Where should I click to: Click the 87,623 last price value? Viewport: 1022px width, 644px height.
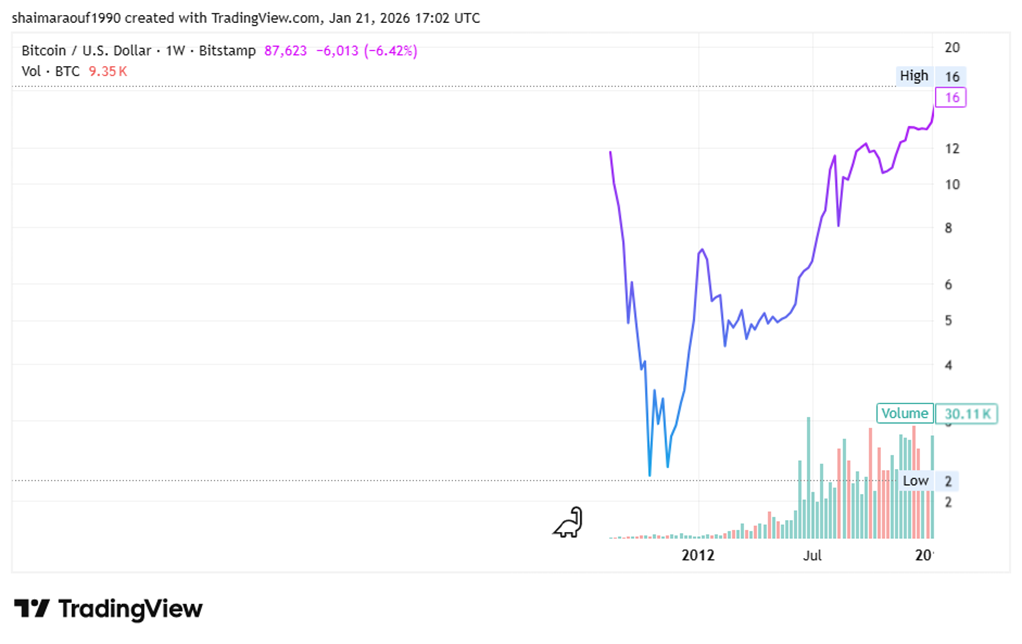[286, 50]
